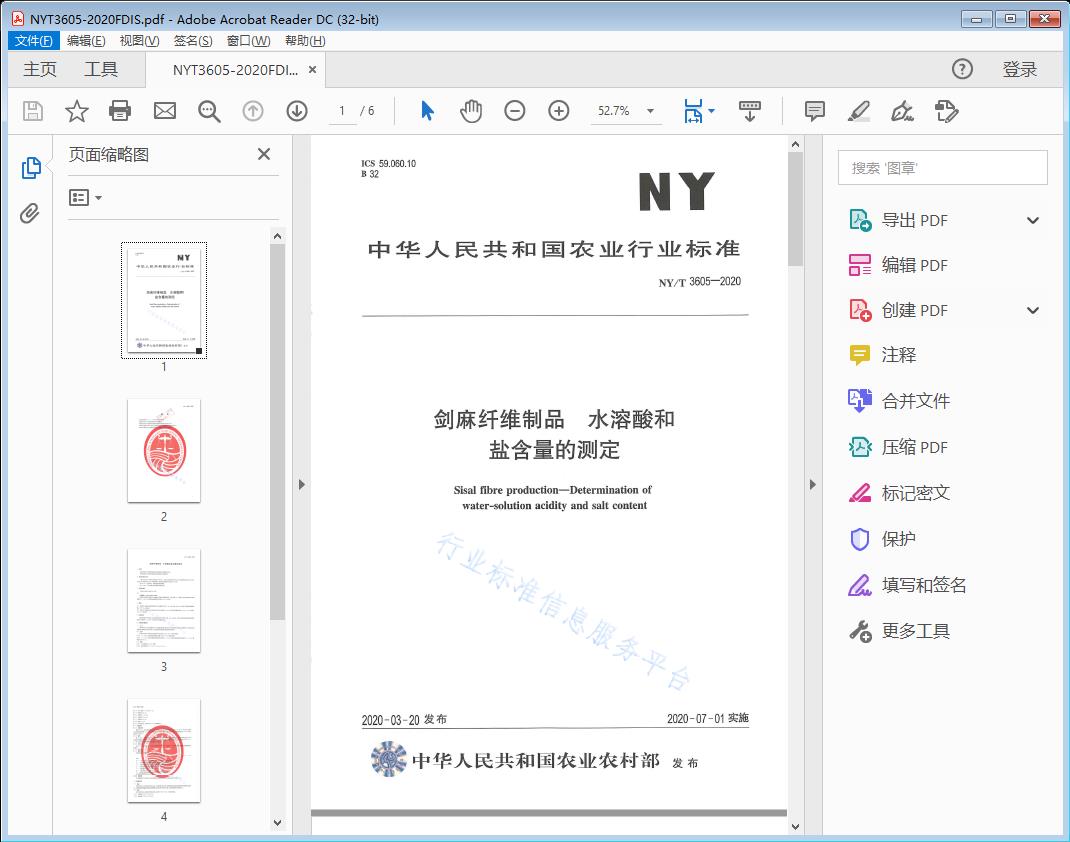Screen dimensions: 1070x842
Task: Add this file to favorites star
Action: tap(76, 111)
